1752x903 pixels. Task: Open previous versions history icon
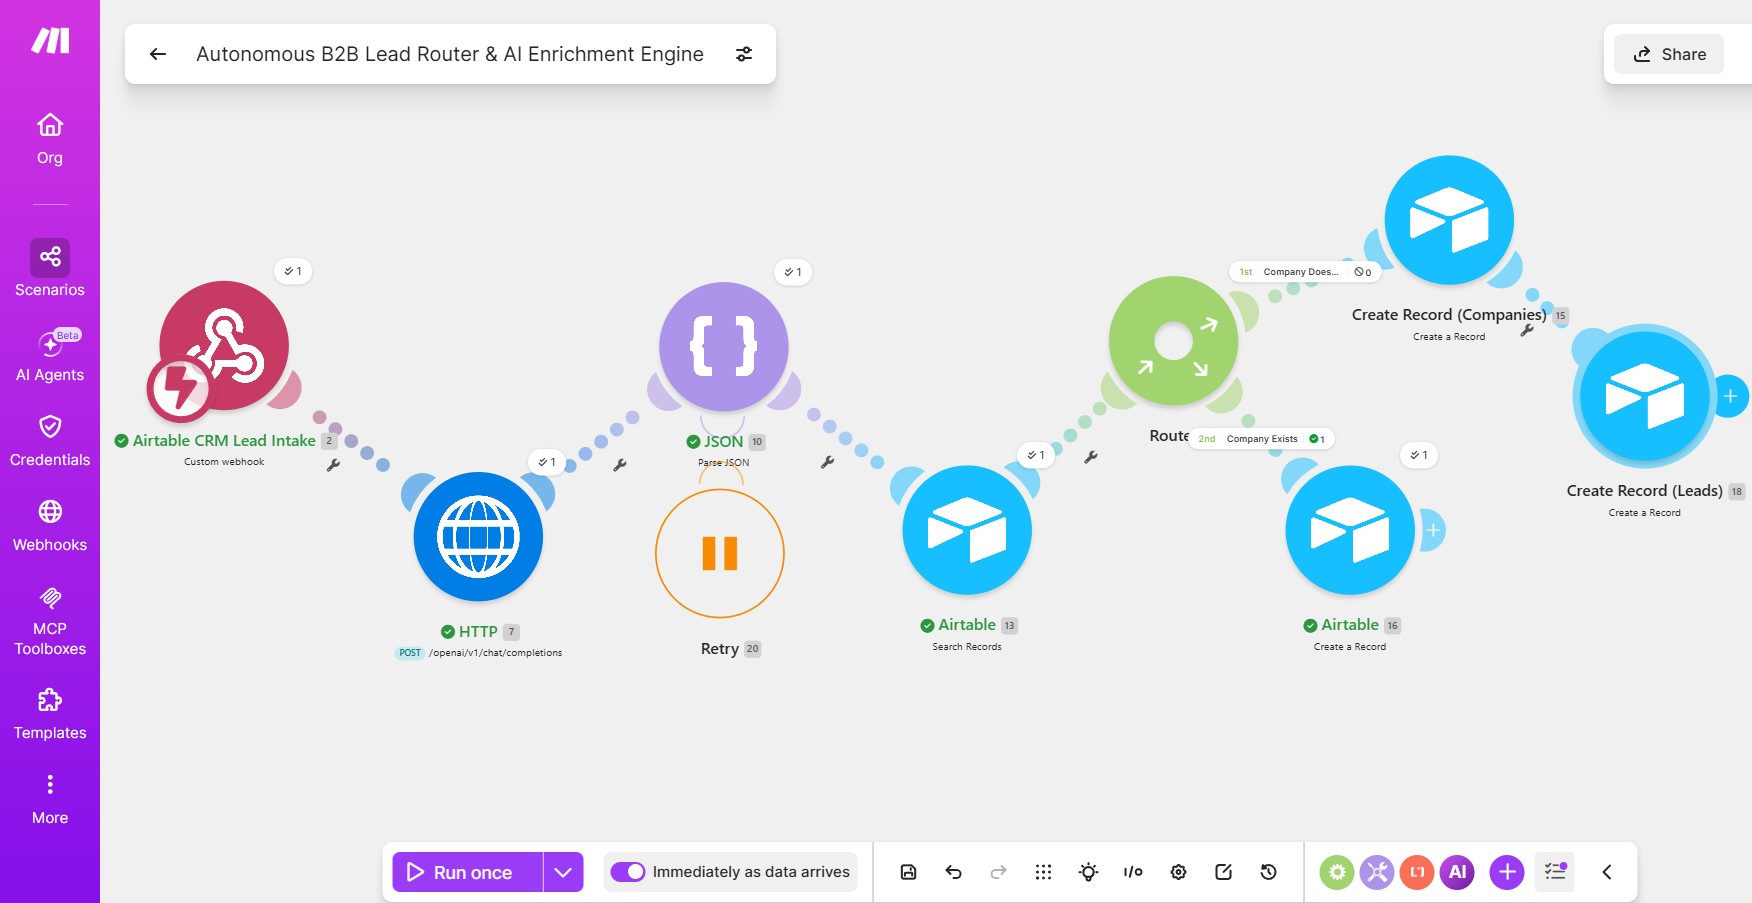[1268, 872]
